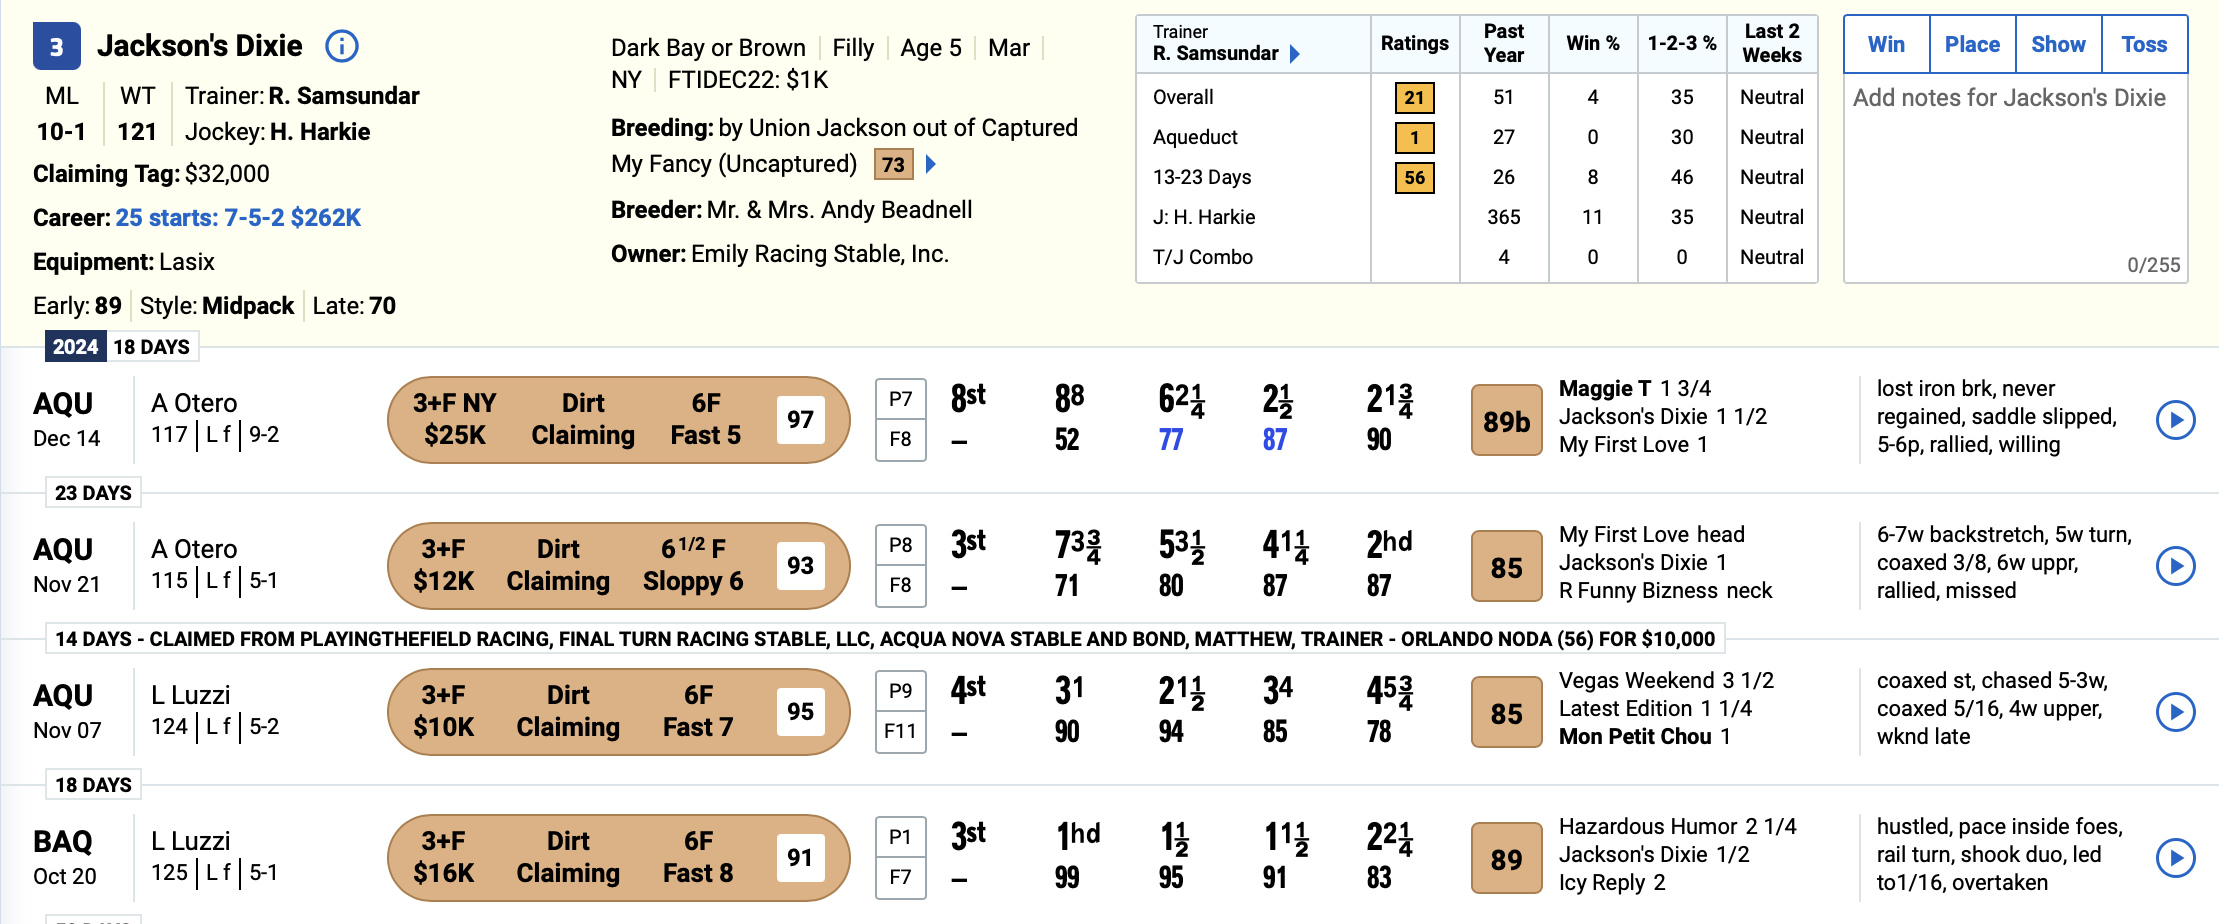The image size is (2224, 924).
Task: Toss Jackson's Dixie from consideration
Action: pos(2144,44)
